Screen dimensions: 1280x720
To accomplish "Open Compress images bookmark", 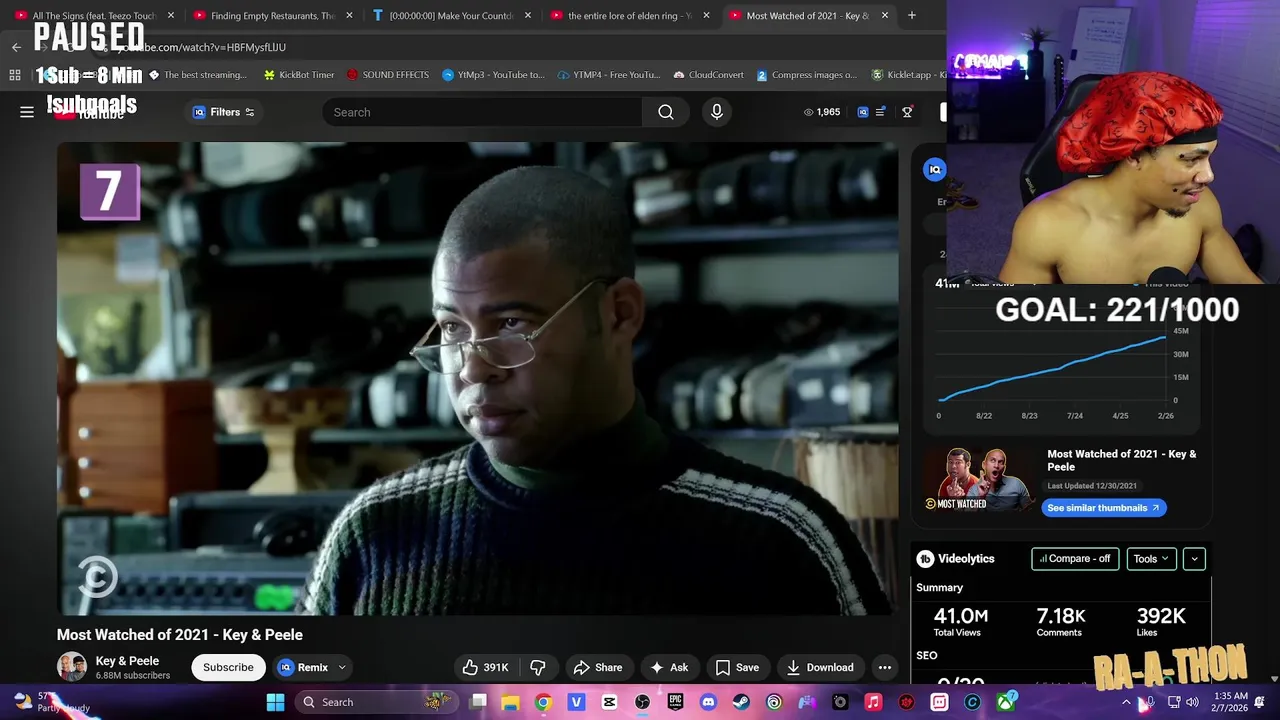I will tap(806, 75).
